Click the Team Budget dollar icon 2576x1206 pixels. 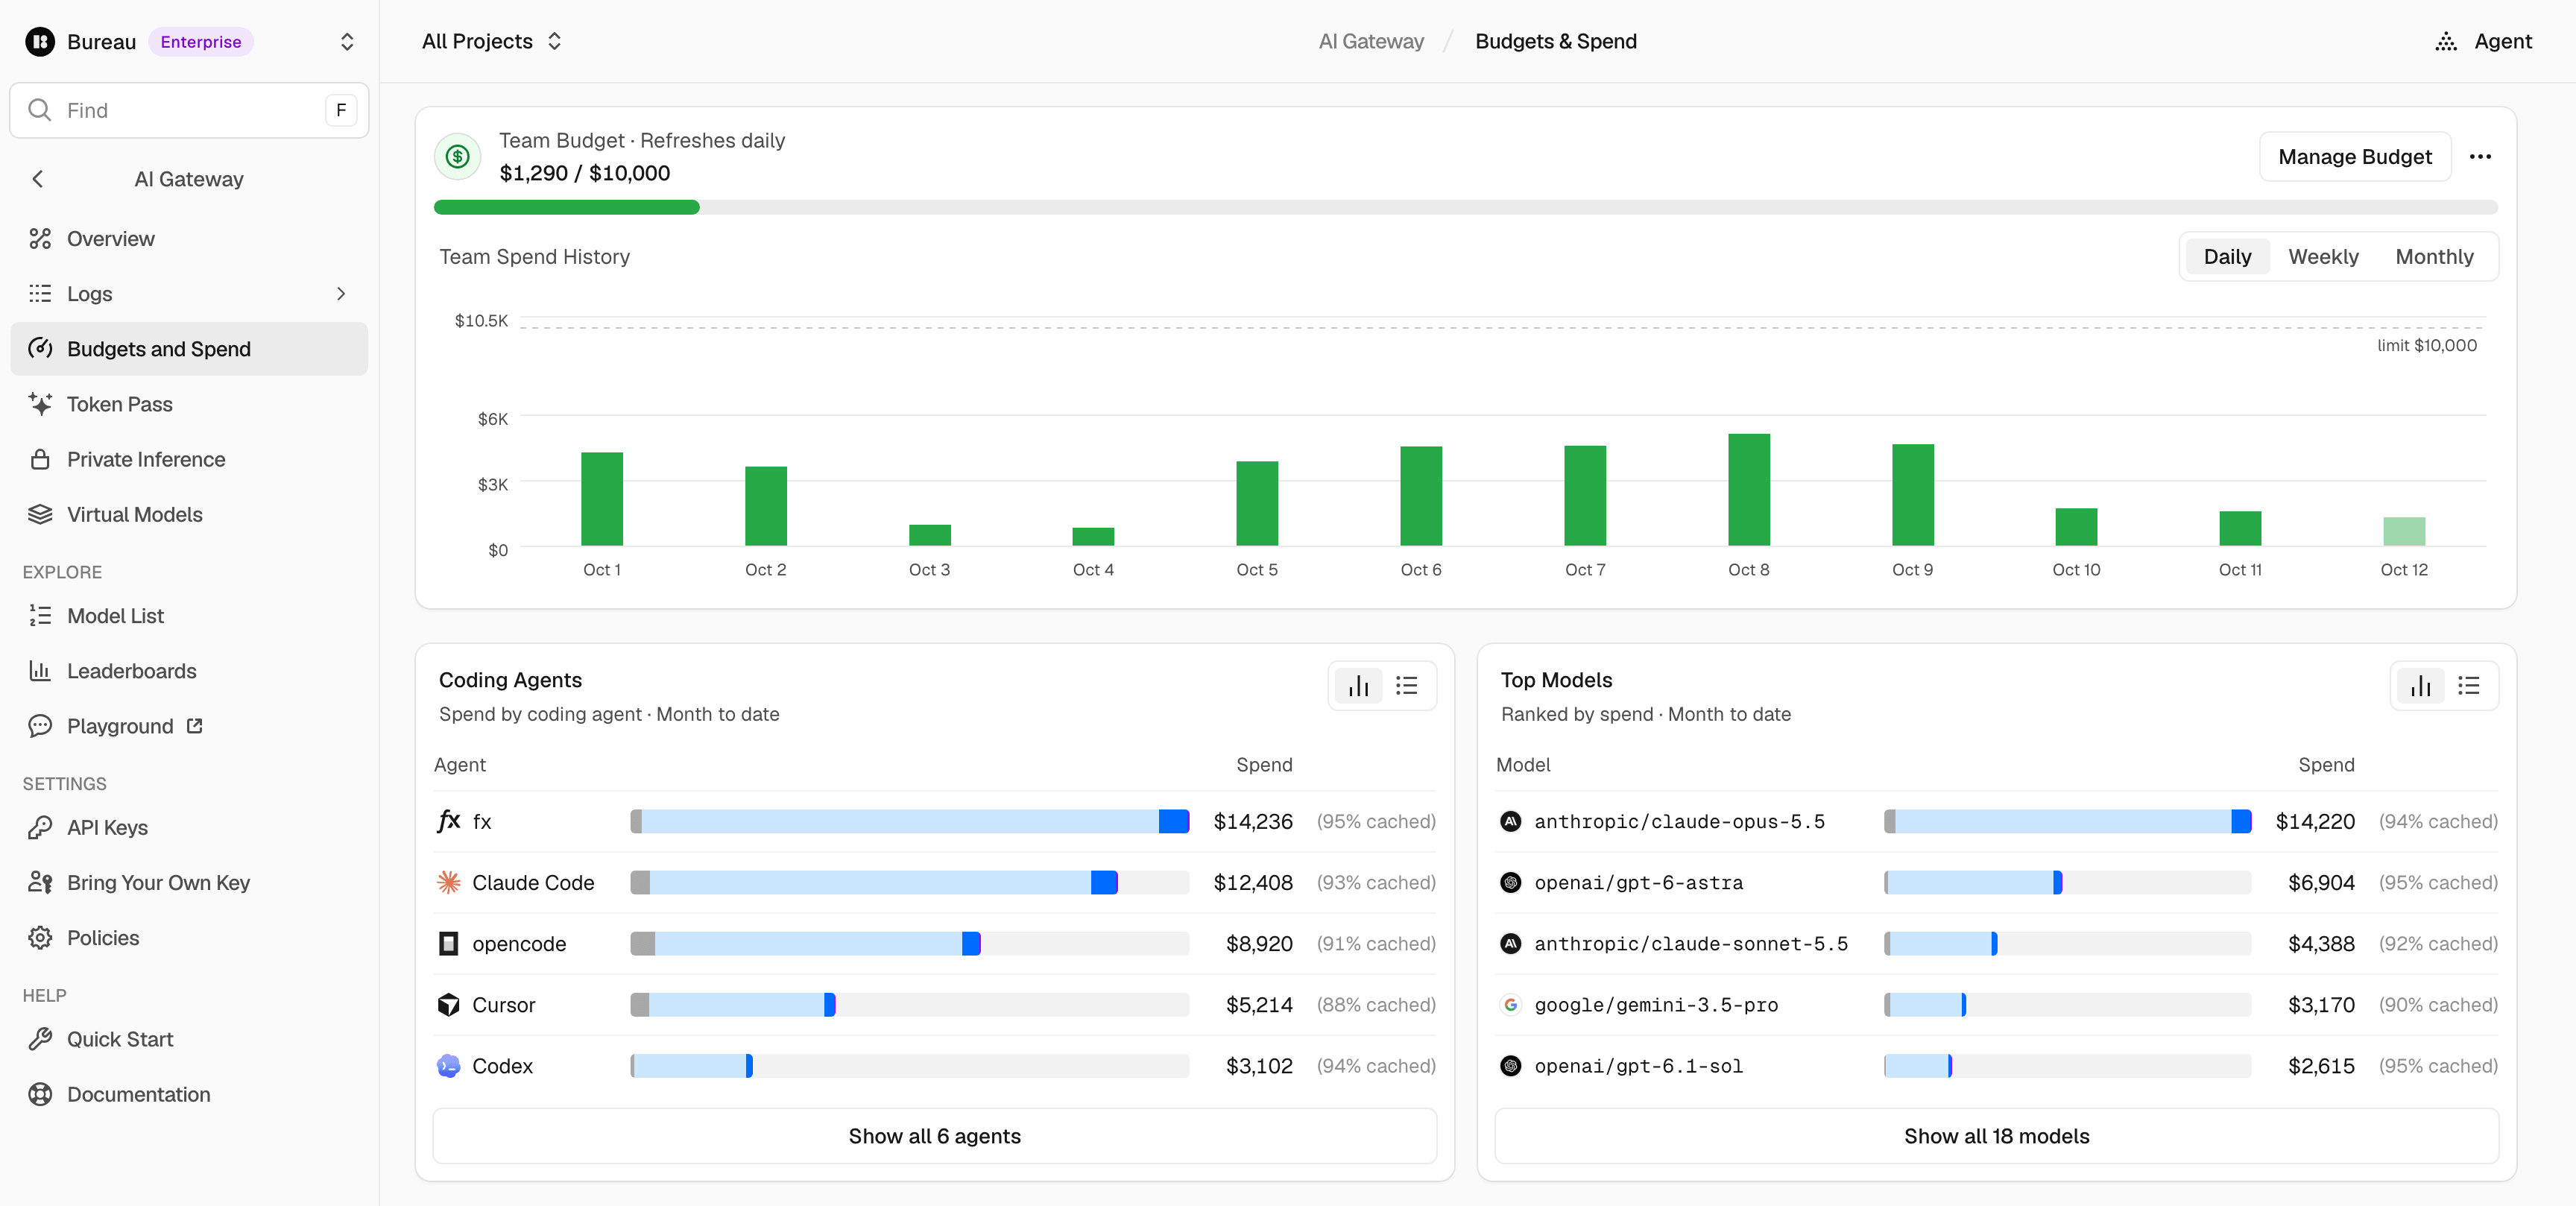(x=458, y=157)
